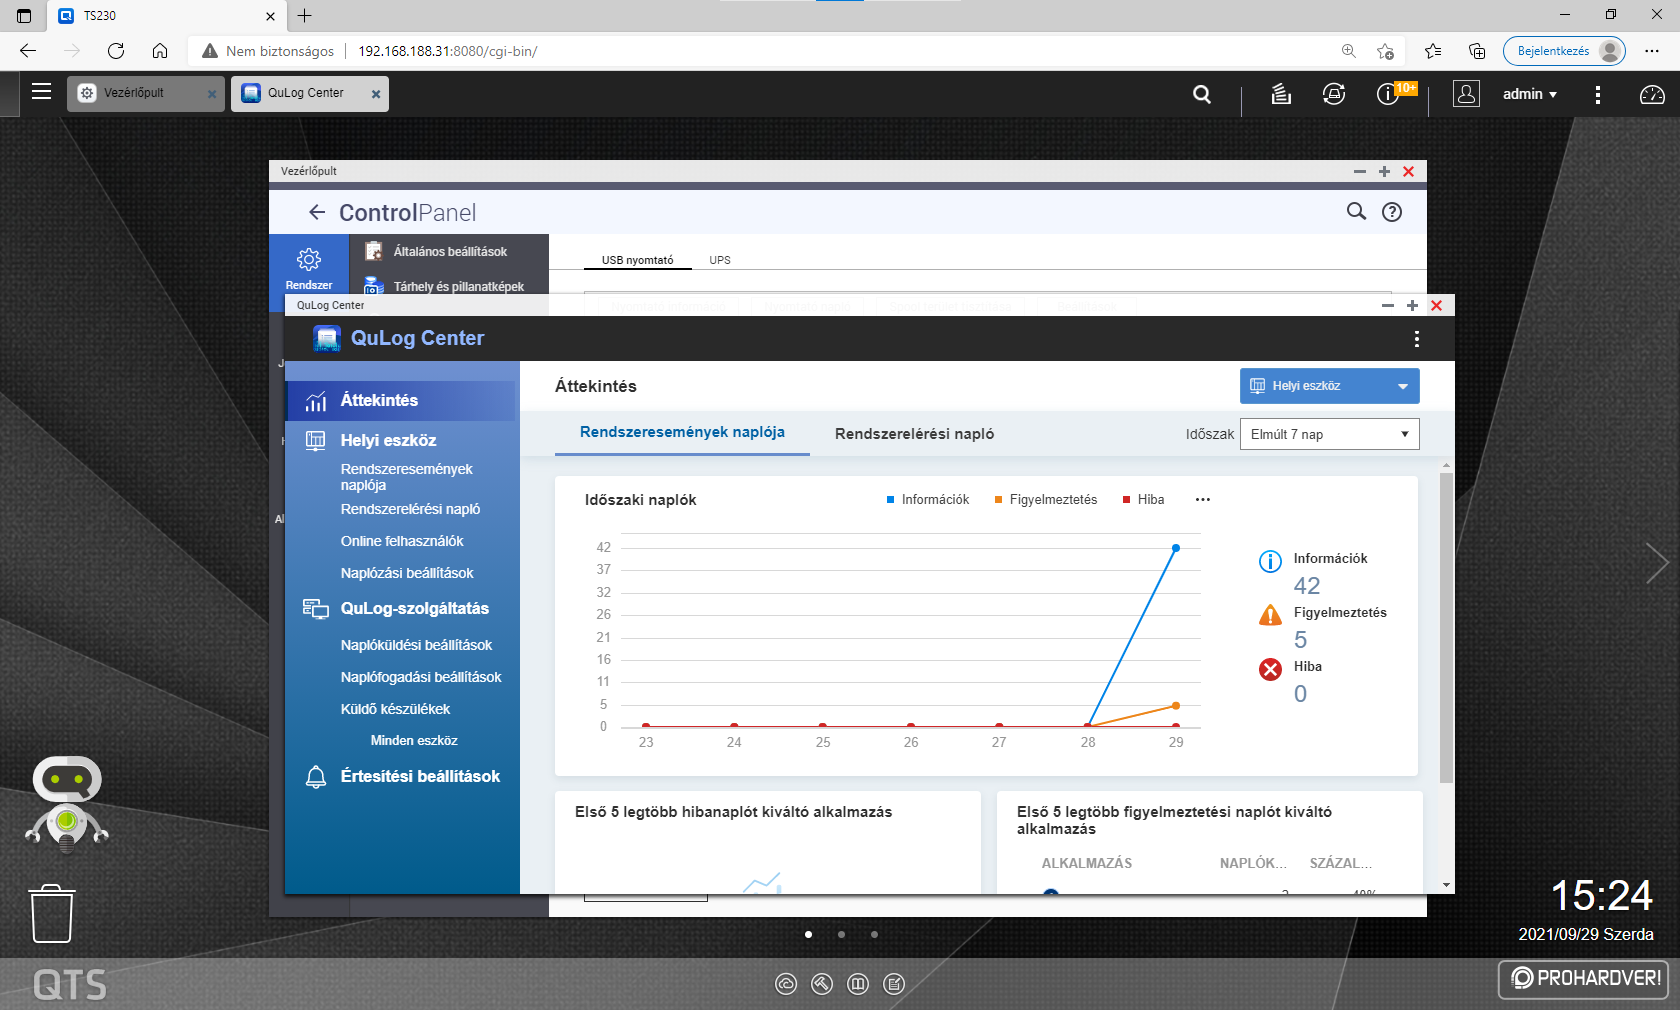The width and height of the screenshot is (1680, 1010).
Task: Open browser favorites star icon
Action: pos(1433,51)
